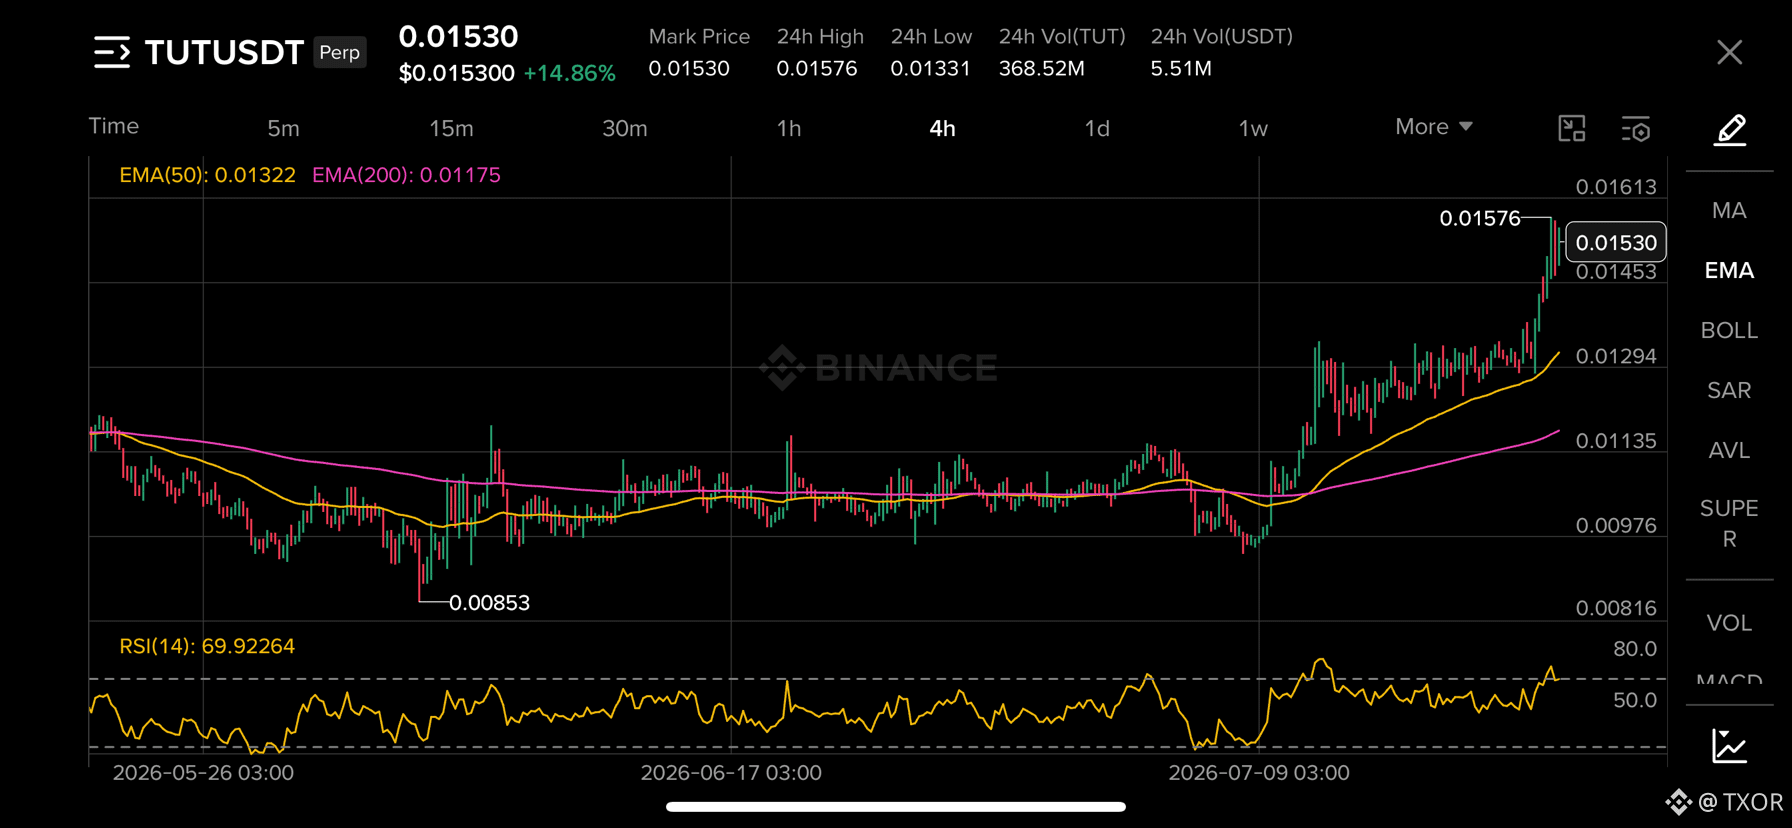Tap the home indicator bar
Viewport: 1792px width, 828px height.
896,807
